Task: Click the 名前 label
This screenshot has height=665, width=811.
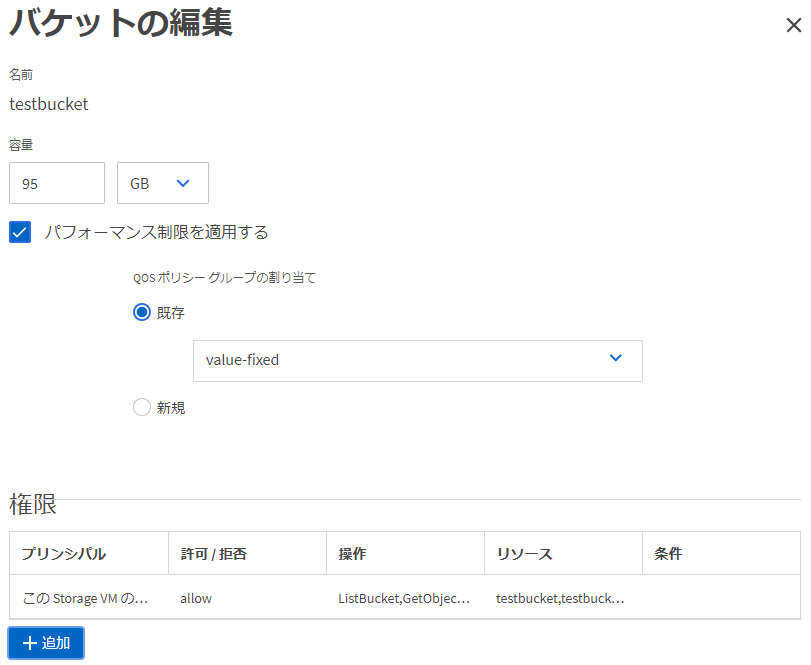Action: tap(21, 75)
